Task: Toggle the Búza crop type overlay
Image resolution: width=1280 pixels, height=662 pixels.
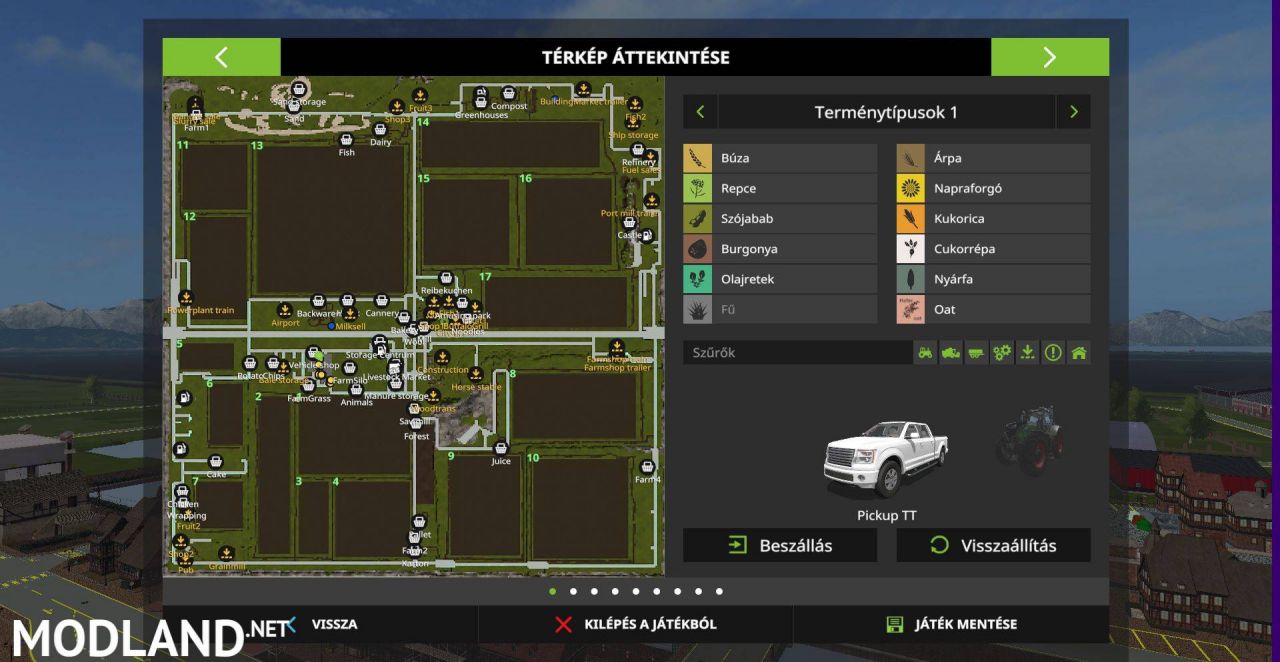Action: point(780,158)
